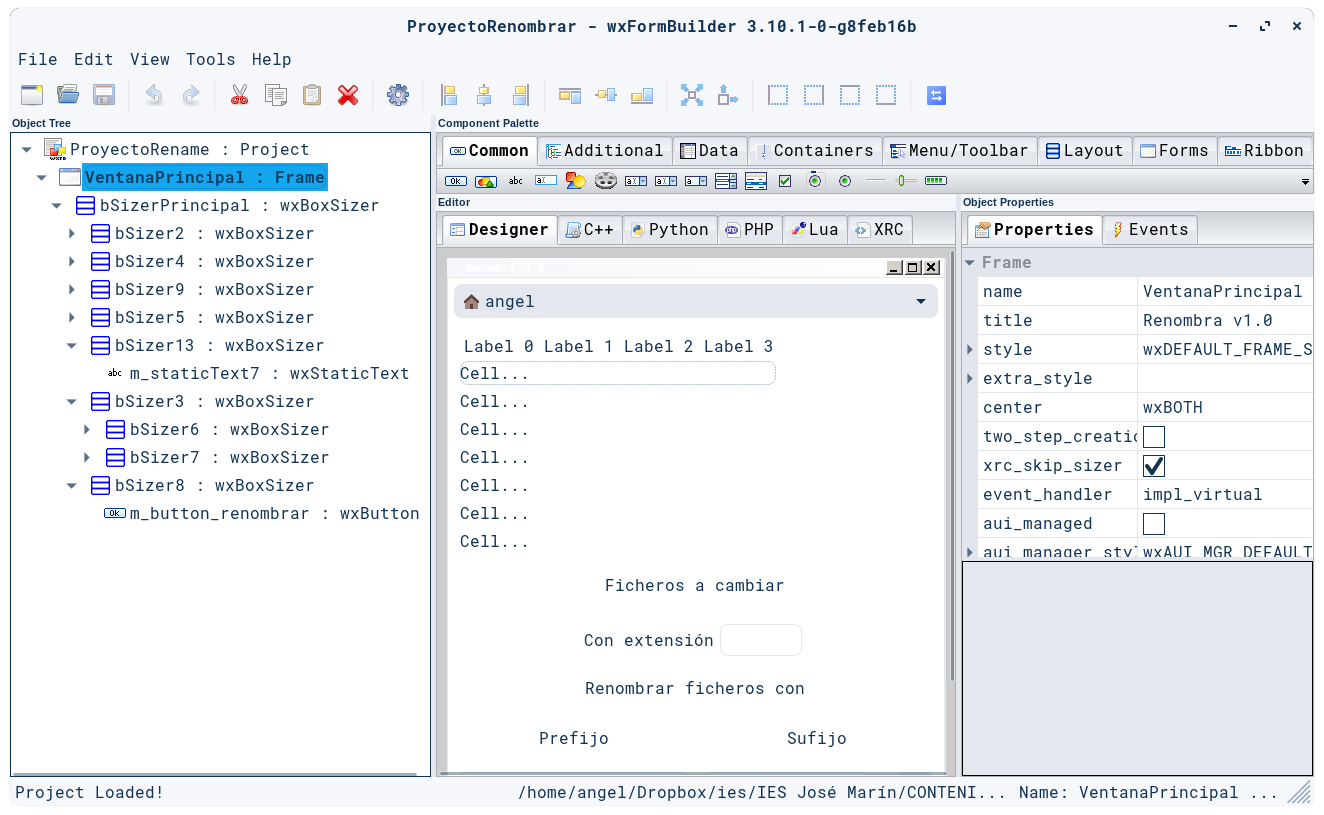Collapse the bSizer13 tree node
The width and height of the screenshot is (1324, 815).
tap(71, 345)
